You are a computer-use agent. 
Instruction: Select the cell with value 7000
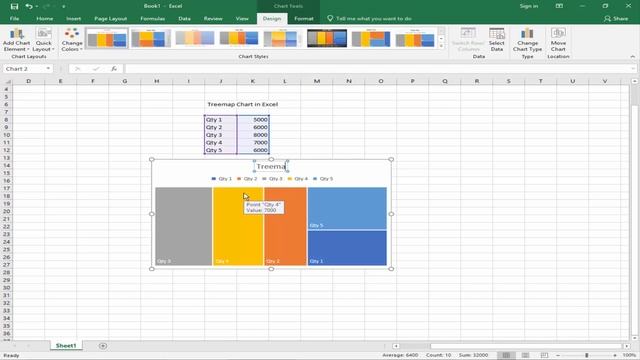point(253,142)
